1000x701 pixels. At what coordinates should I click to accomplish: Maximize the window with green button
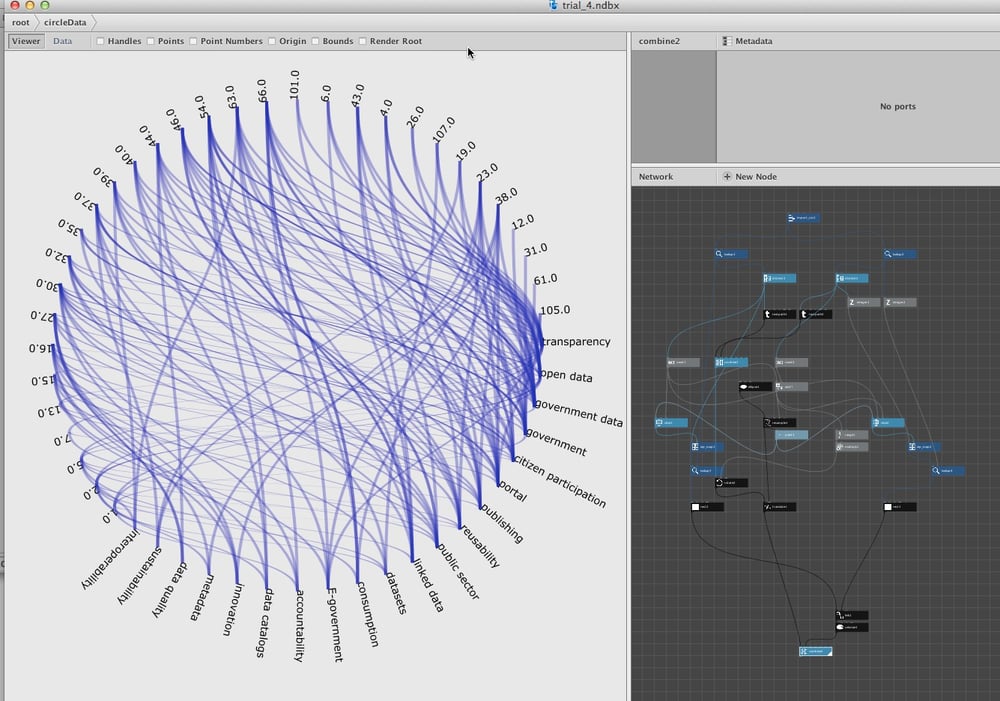45,5
